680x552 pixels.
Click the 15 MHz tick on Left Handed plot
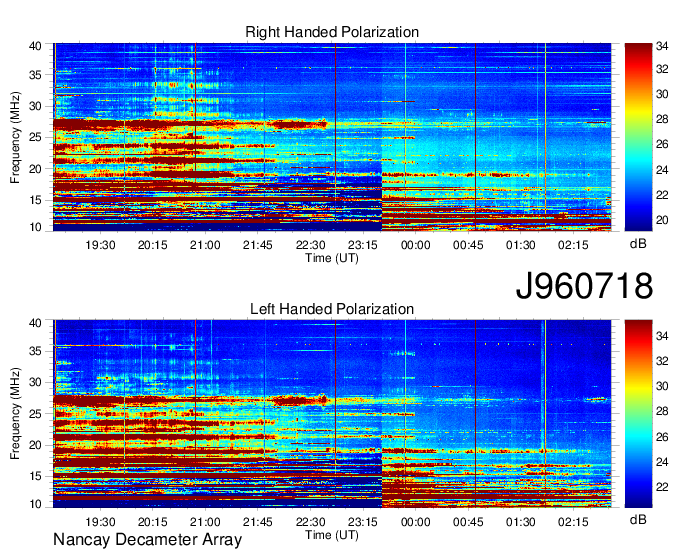click(35, 477)
